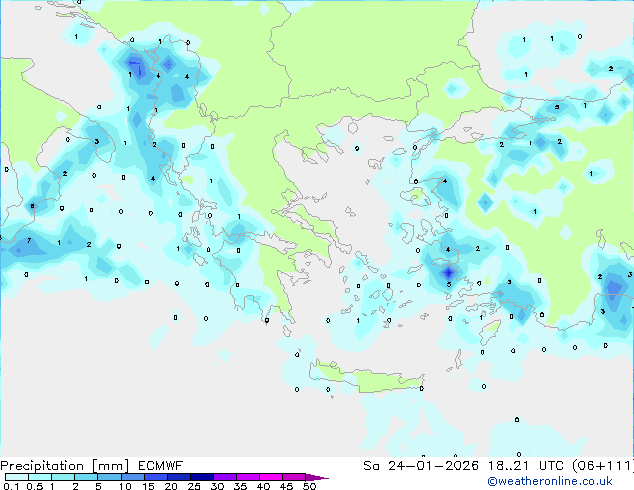Select the 25 to 30 mm dark blue swatch
The image size is (634, 490).
click(x=202, y=477)
